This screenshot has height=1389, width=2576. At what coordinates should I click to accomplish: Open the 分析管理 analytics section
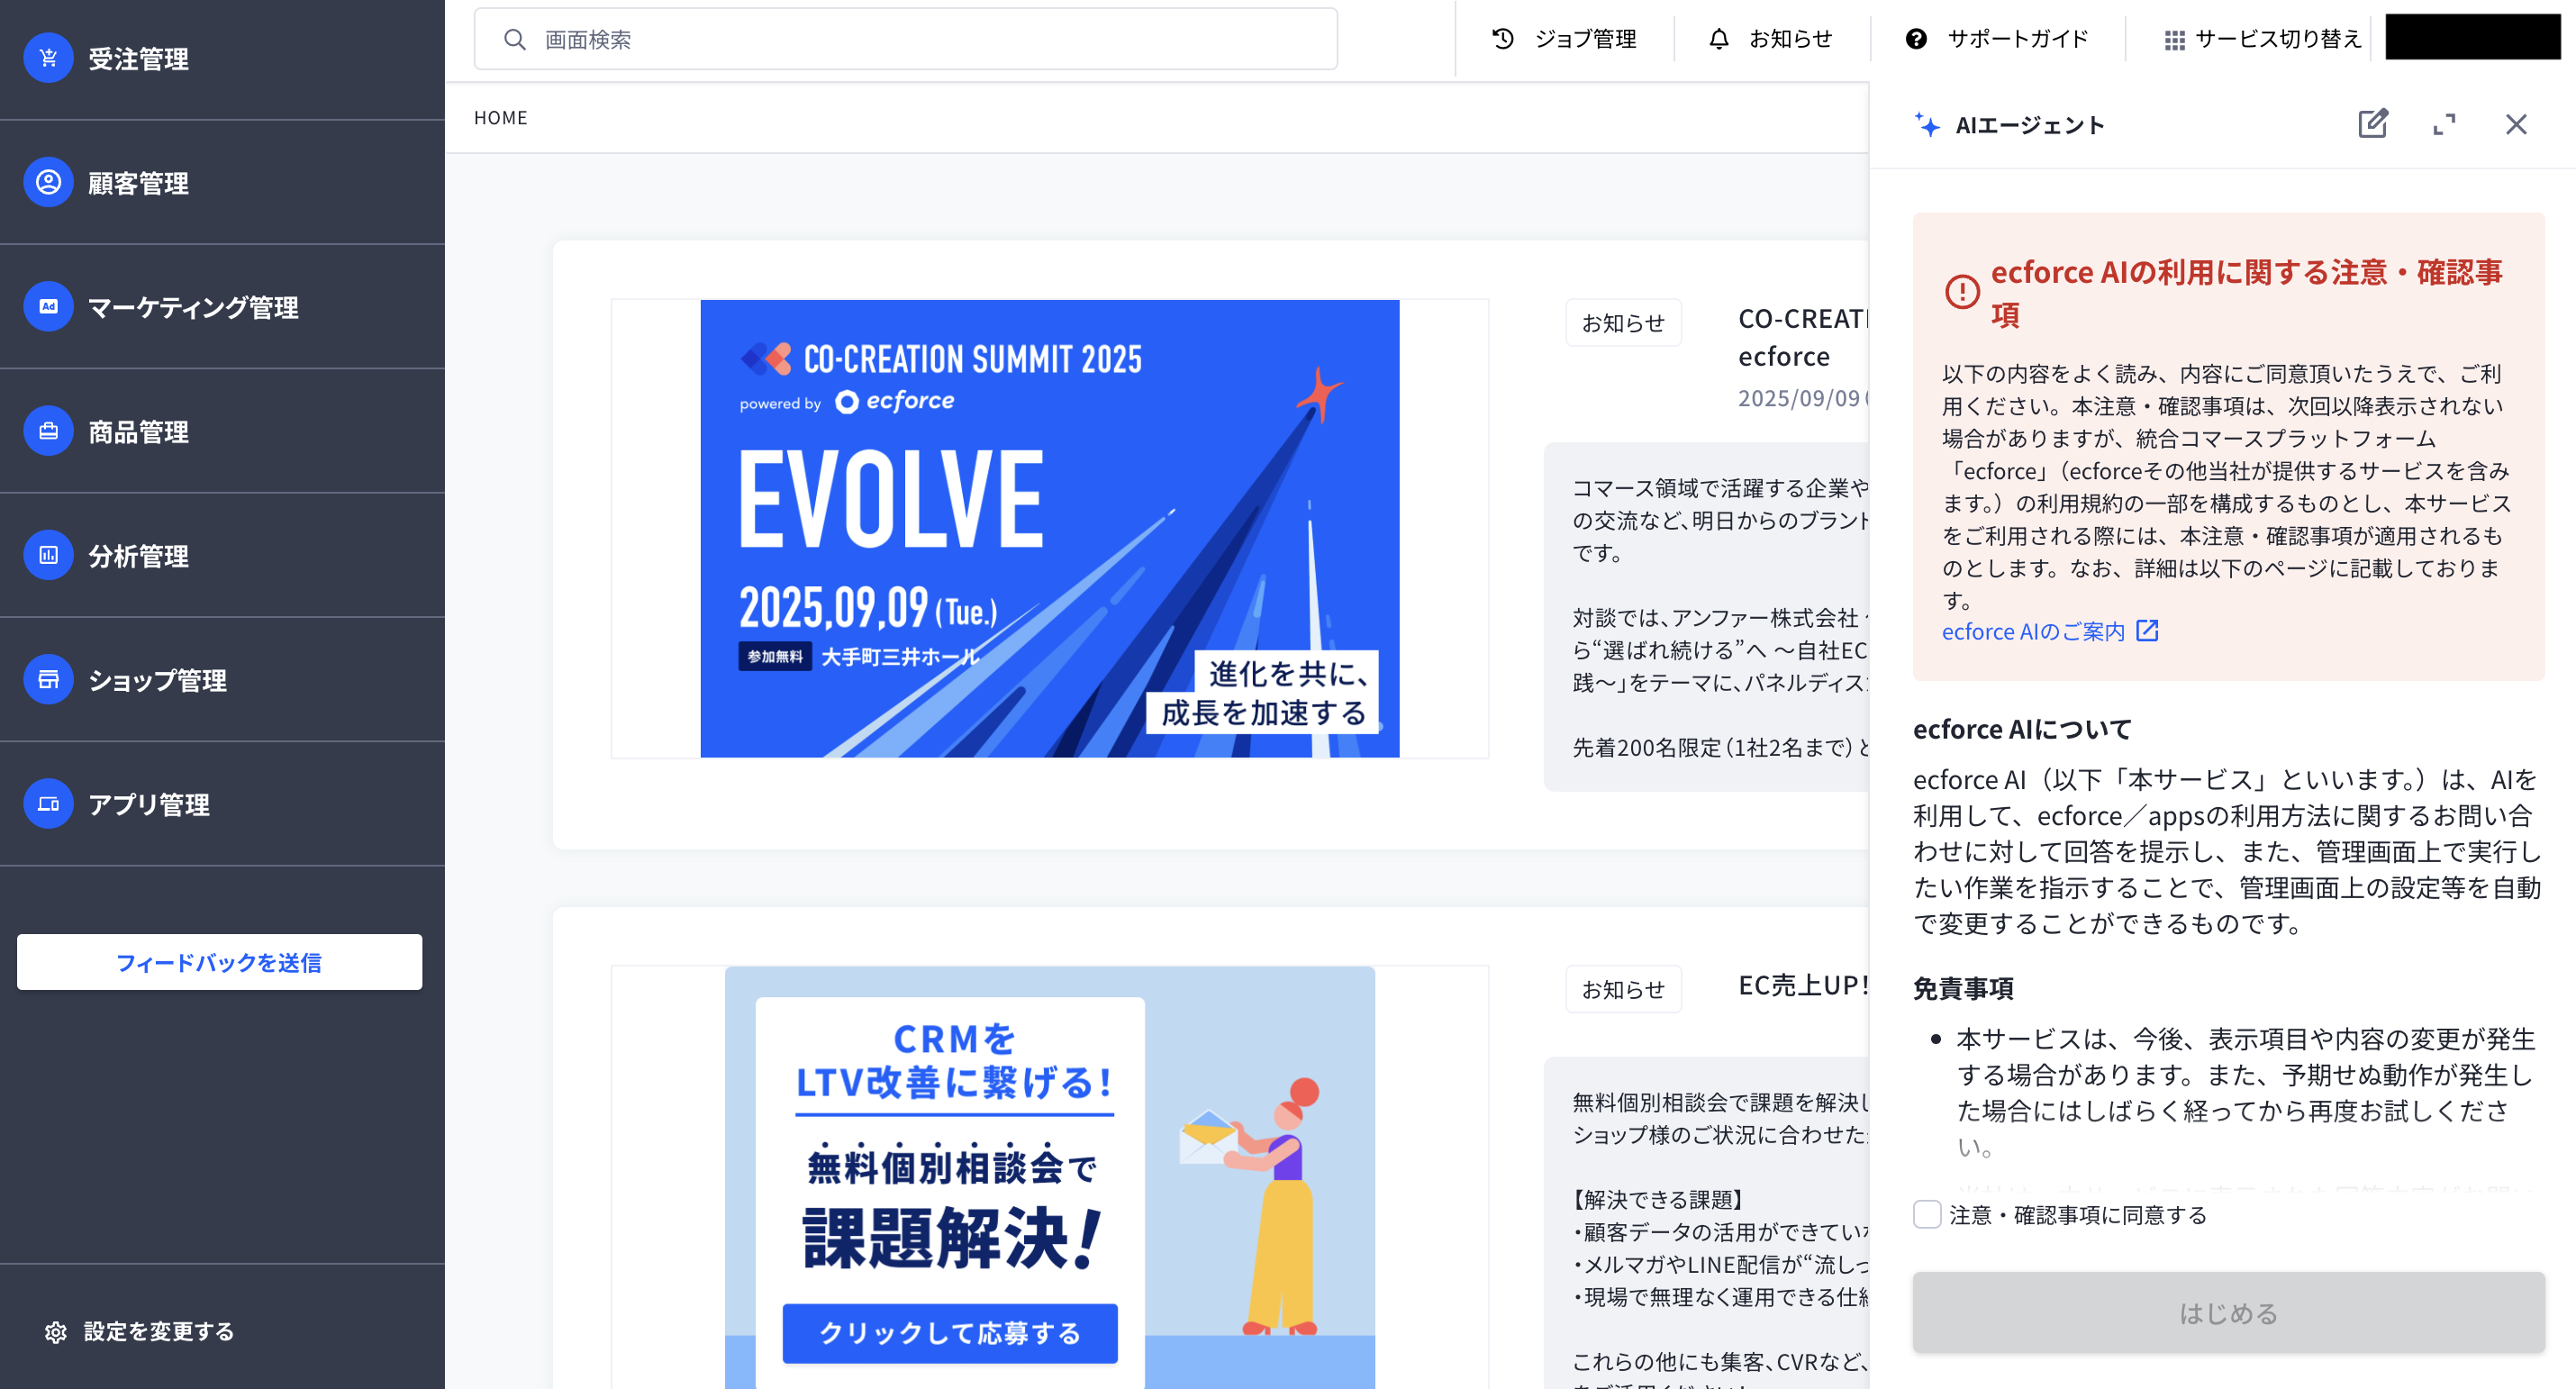click(x=139, y=556)
